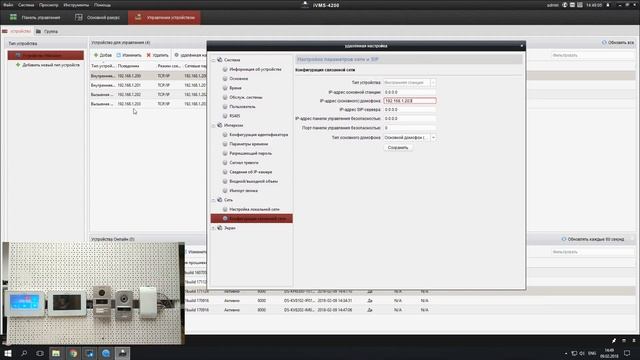
Task: Open the Файл menu
Action: click(8, 5)
